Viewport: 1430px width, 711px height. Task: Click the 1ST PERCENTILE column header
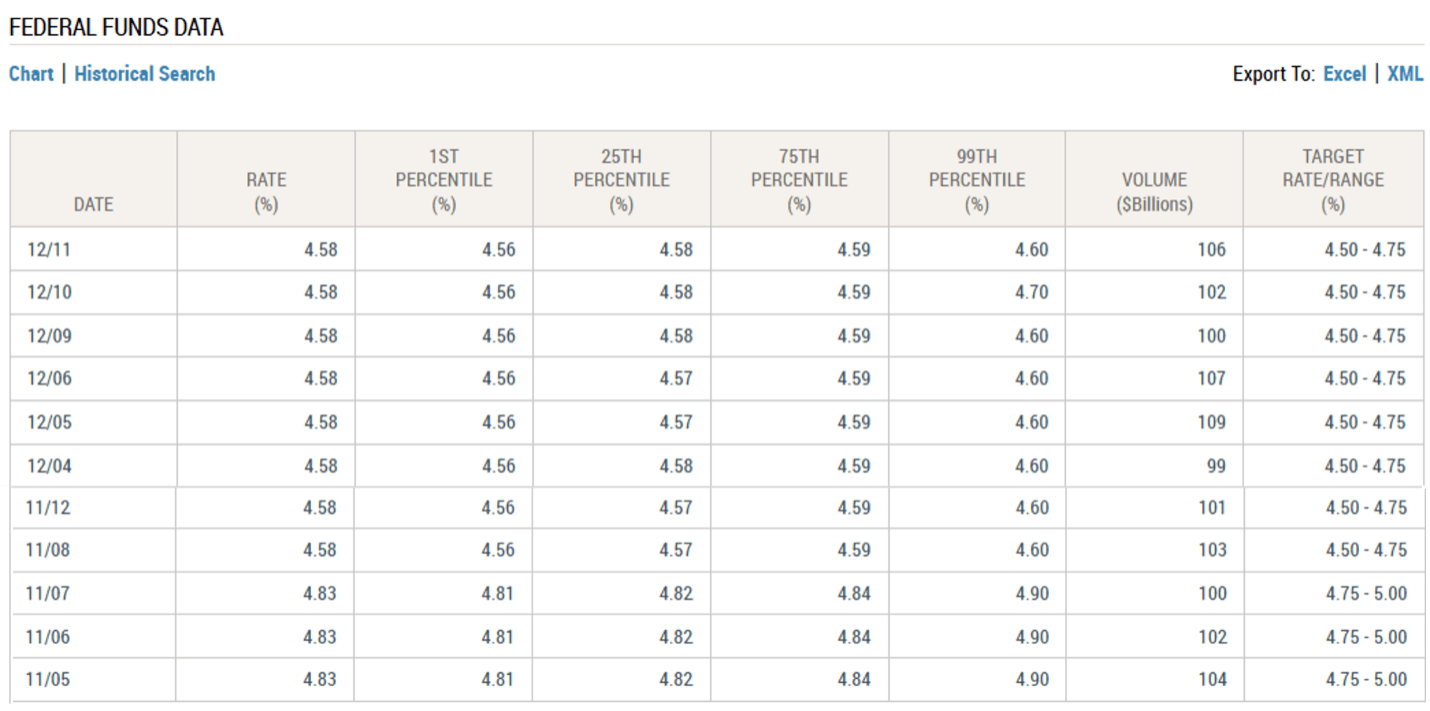pos(444,180)
